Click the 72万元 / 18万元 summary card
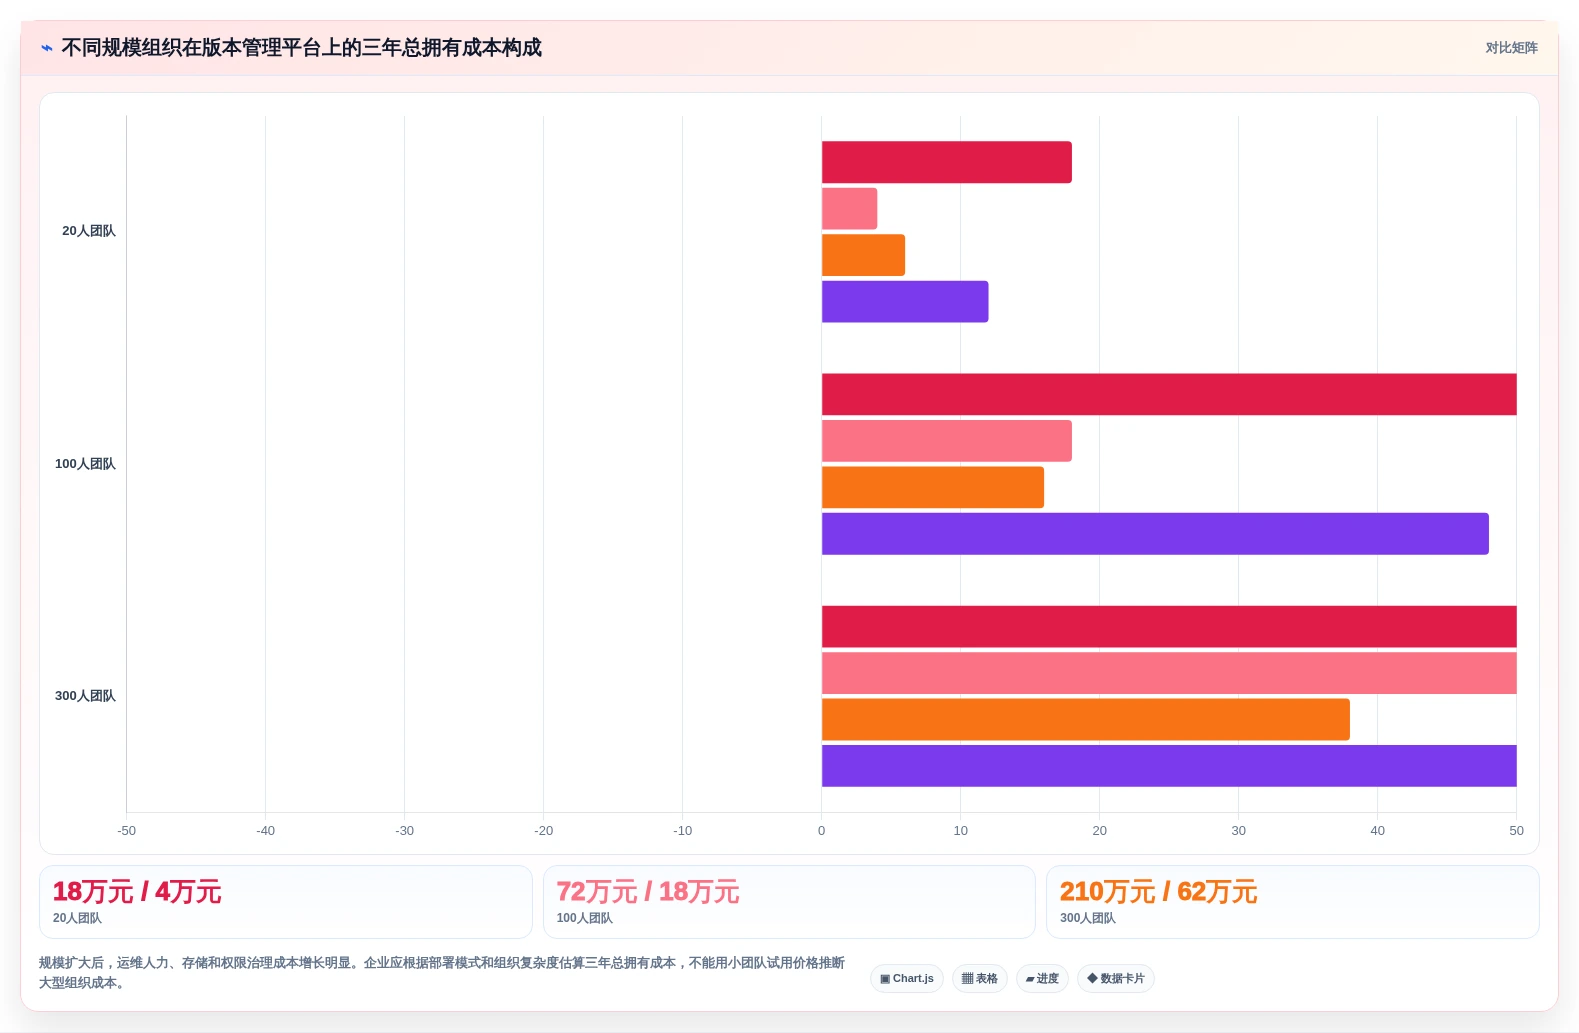The height and width of the screenshot is (1033, 1579). pos(789,902)
